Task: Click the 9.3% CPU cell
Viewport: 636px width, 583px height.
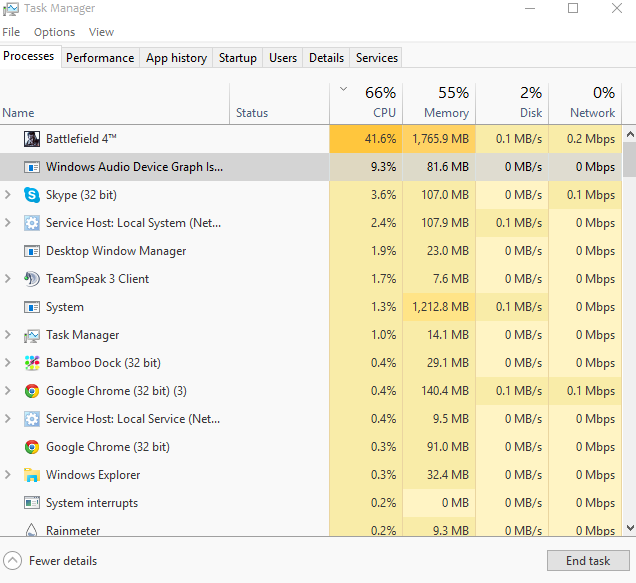Action: point(366,167)
